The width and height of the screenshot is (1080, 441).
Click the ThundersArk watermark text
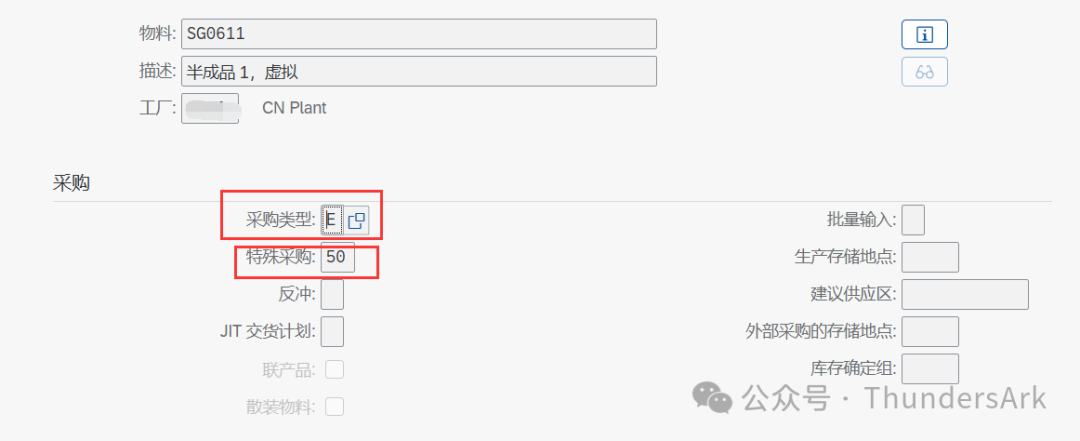[955, 398]
